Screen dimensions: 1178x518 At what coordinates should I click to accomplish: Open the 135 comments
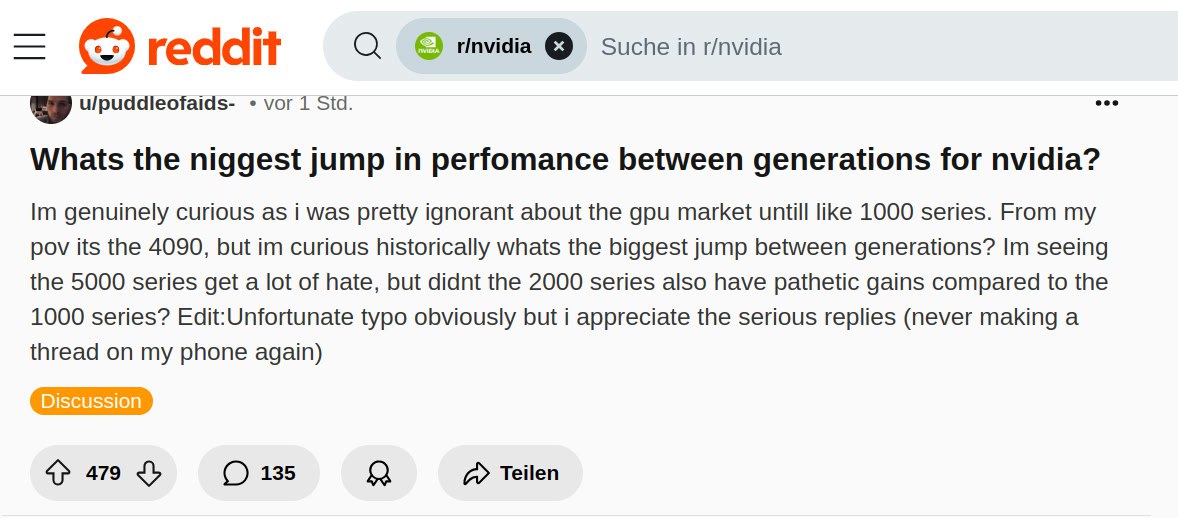pos(259,473)
